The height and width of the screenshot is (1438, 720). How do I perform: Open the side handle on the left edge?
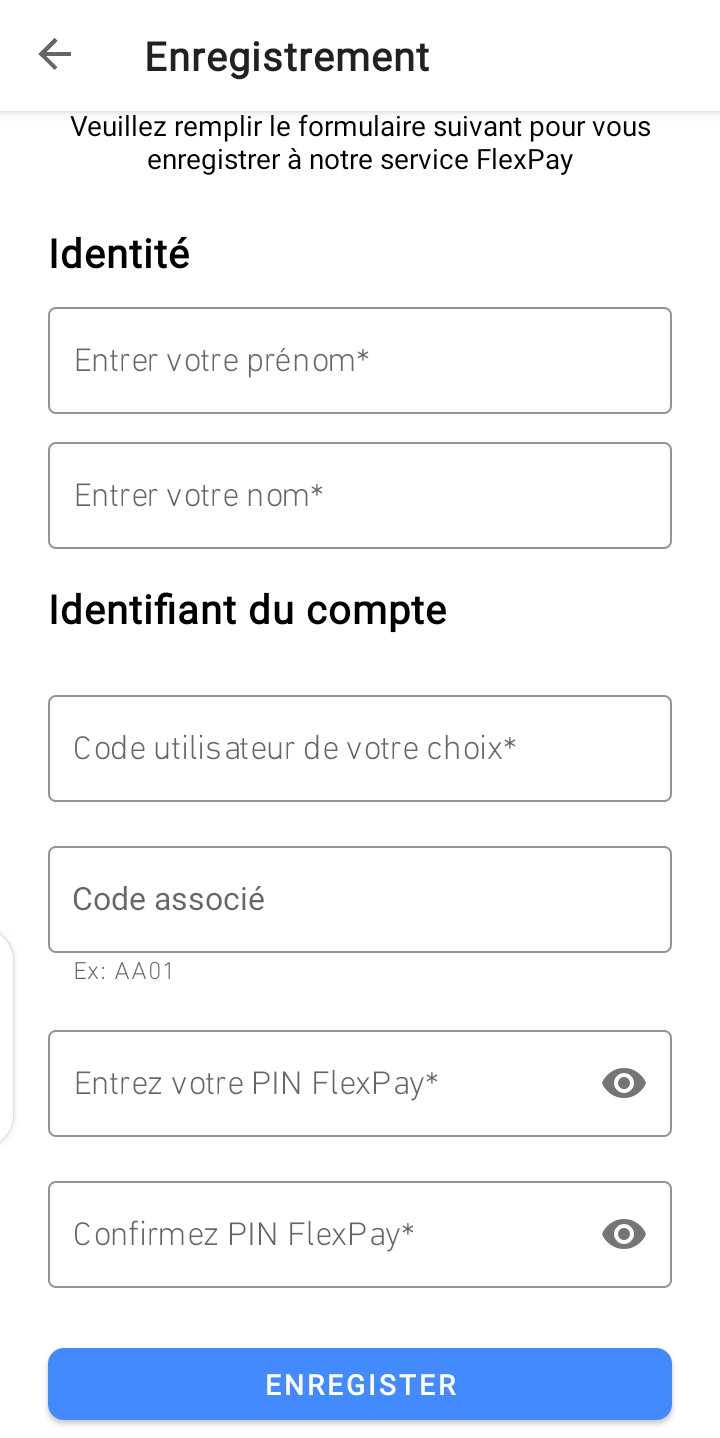coord(6,1037)
